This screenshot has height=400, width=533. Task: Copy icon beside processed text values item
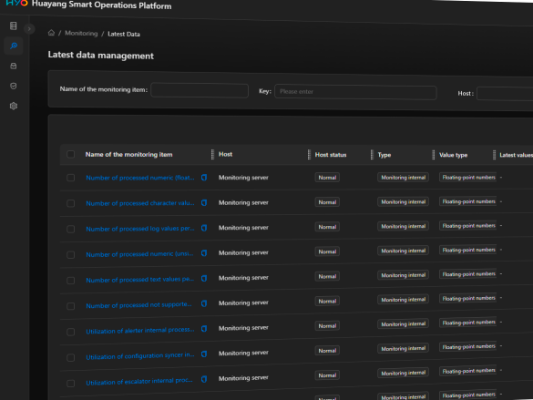(204, 278)
